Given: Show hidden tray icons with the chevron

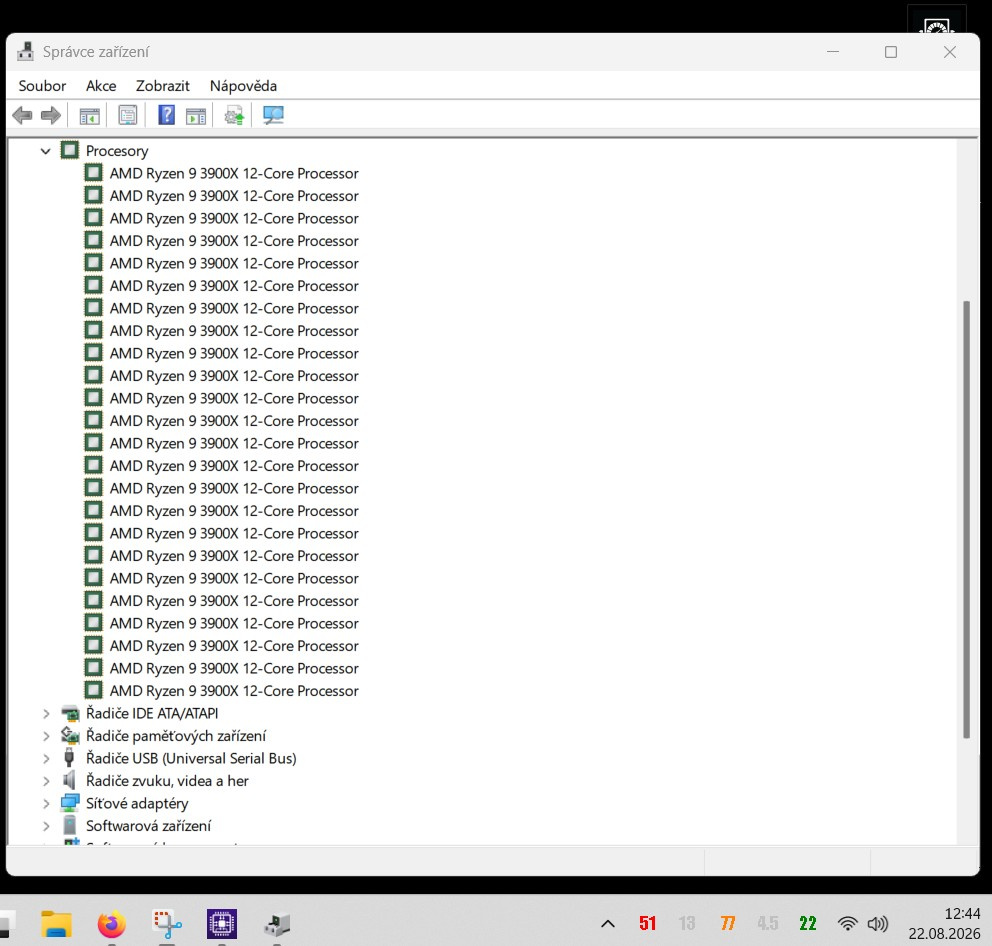Looking at the screenshot, I should [607, 924].
